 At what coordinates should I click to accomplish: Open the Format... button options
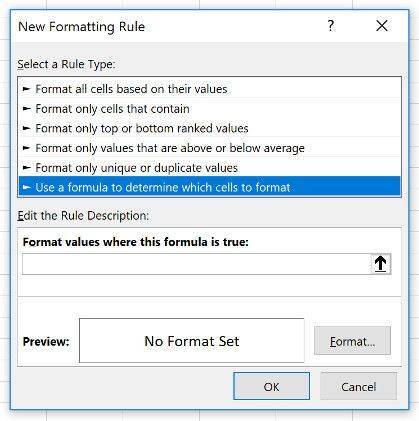tap(352, 341)
